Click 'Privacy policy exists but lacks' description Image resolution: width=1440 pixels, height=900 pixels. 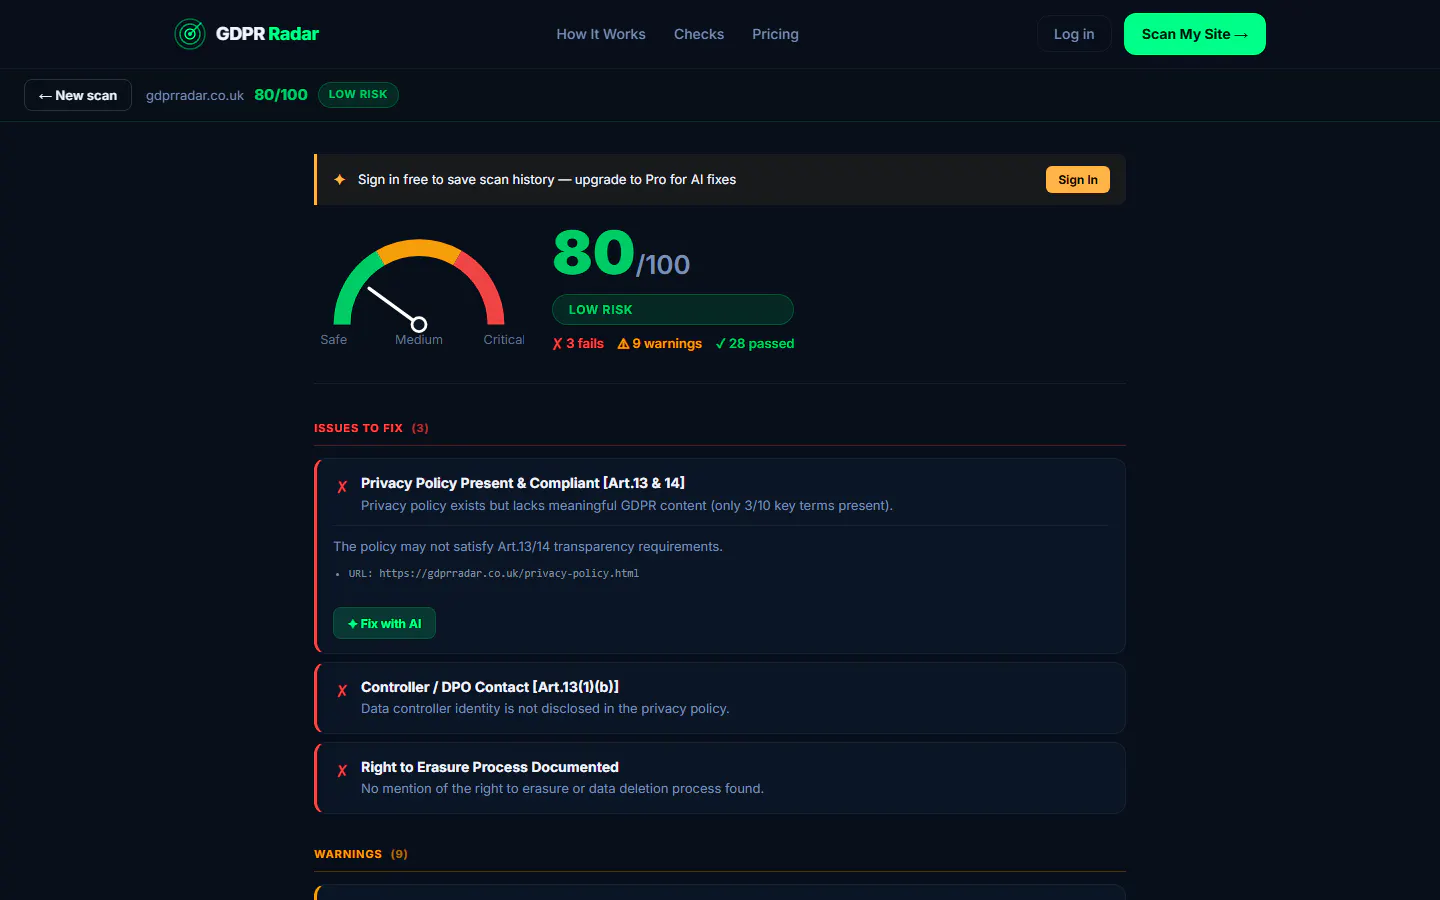click(x=627, y=506)
